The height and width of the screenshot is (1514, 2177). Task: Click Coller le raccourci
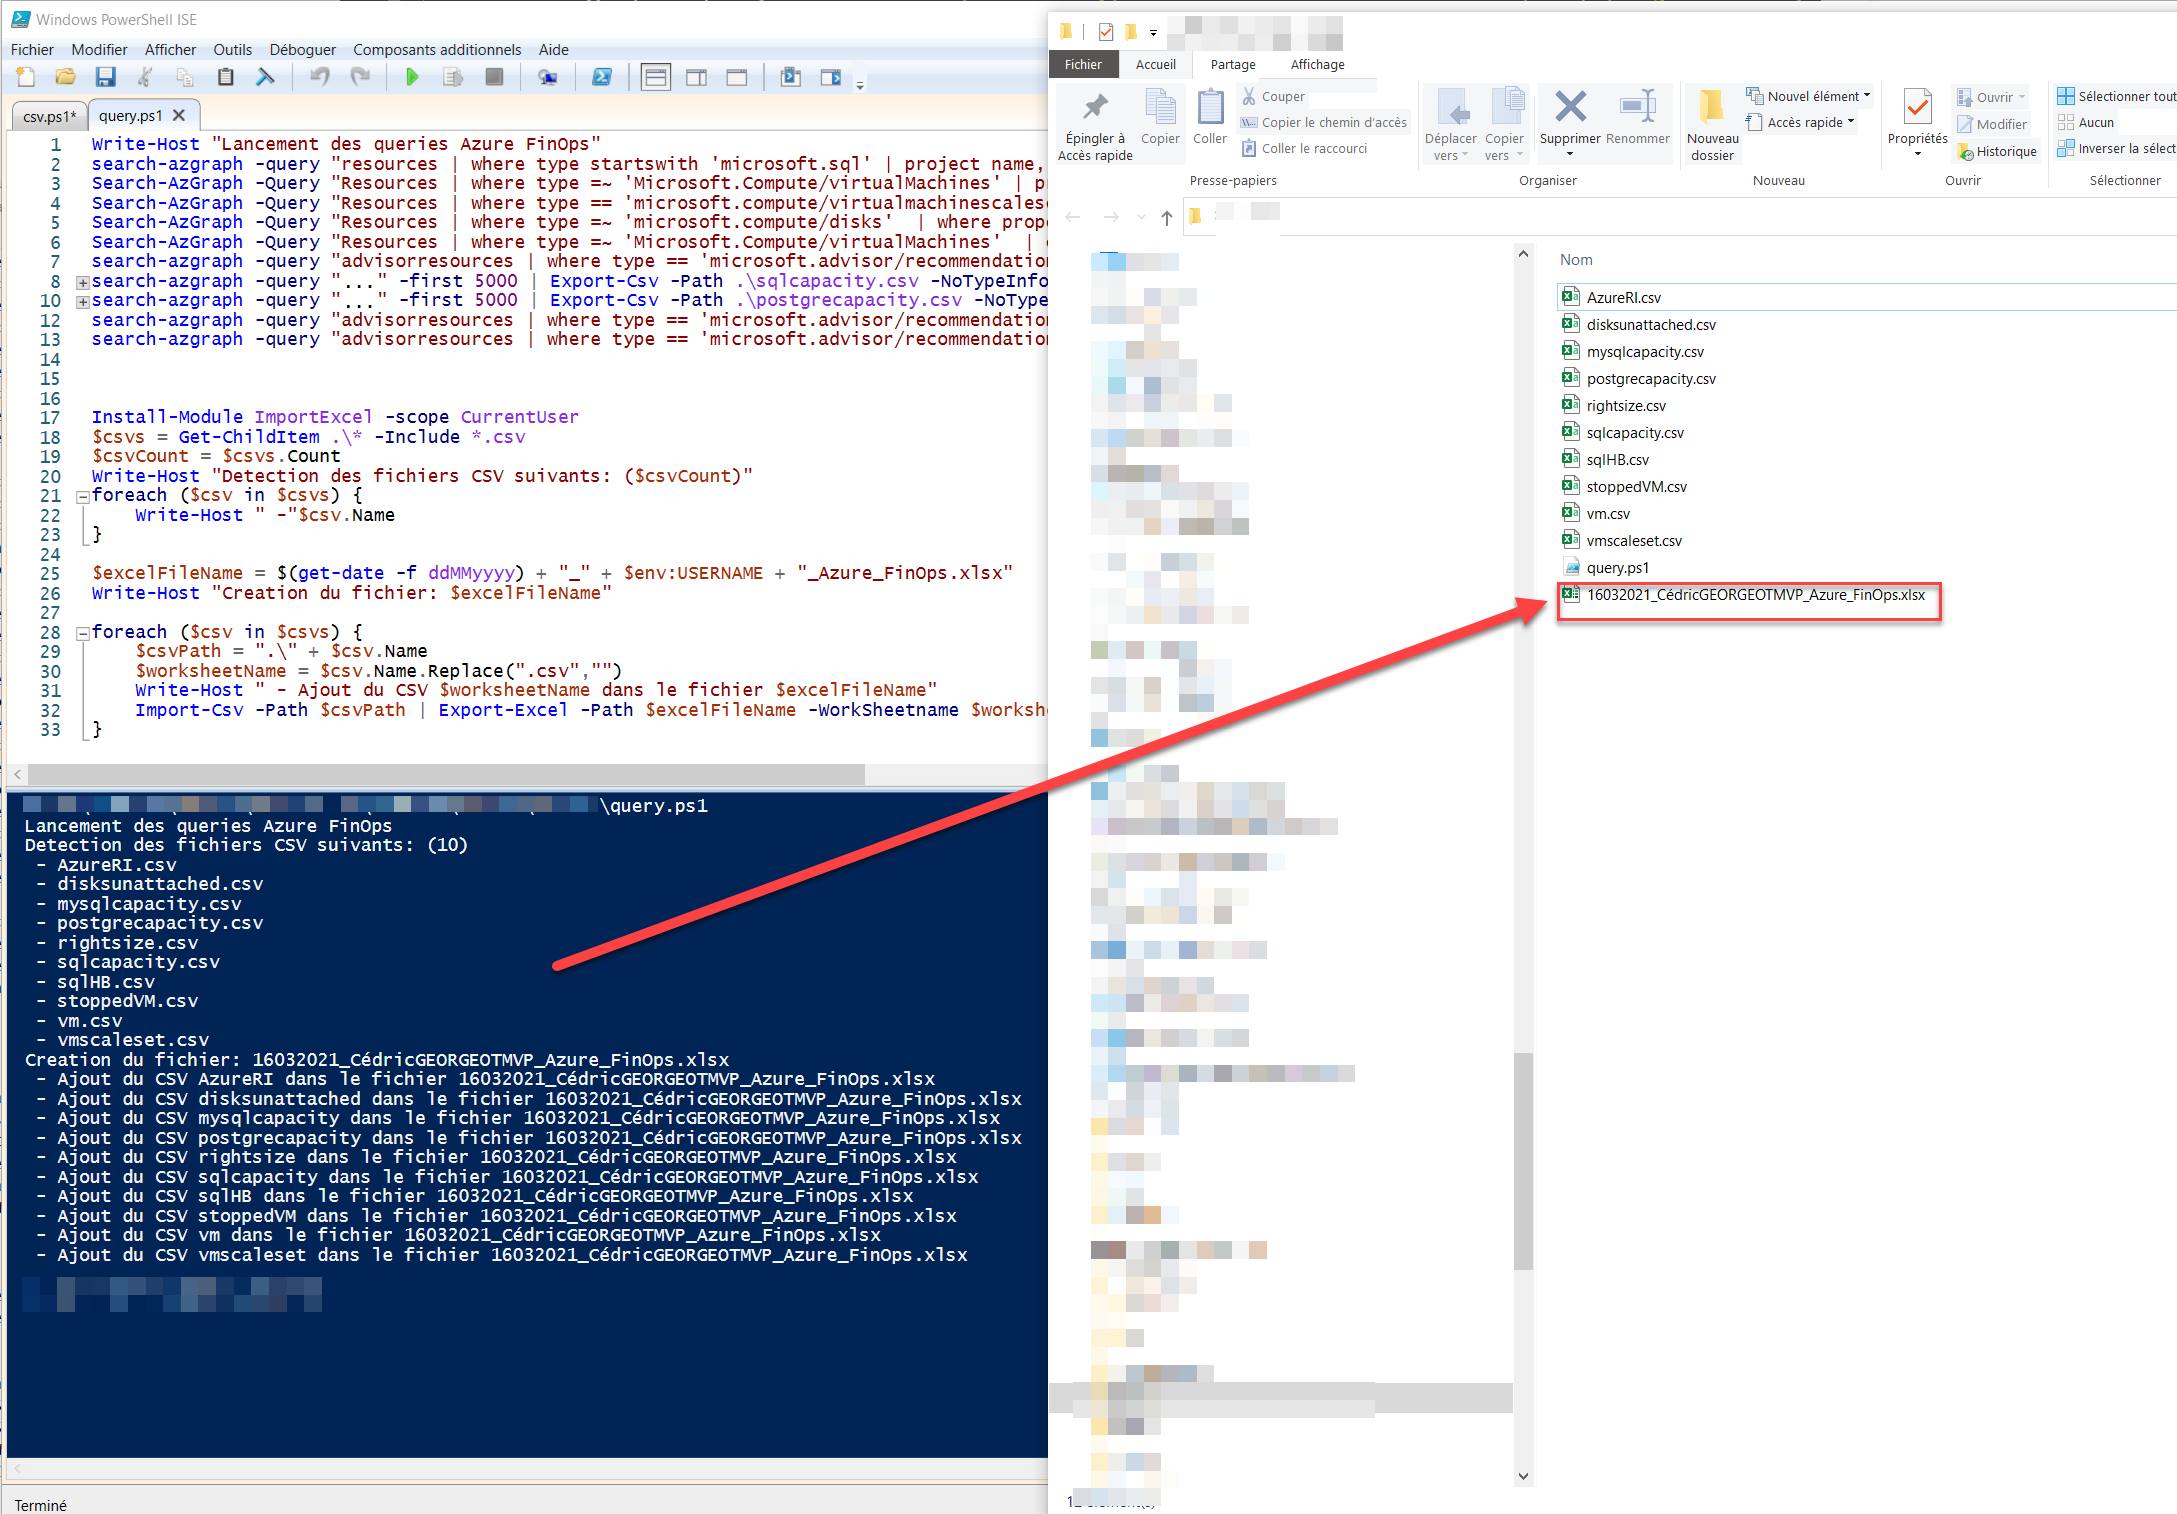[x=1304, y=148]
